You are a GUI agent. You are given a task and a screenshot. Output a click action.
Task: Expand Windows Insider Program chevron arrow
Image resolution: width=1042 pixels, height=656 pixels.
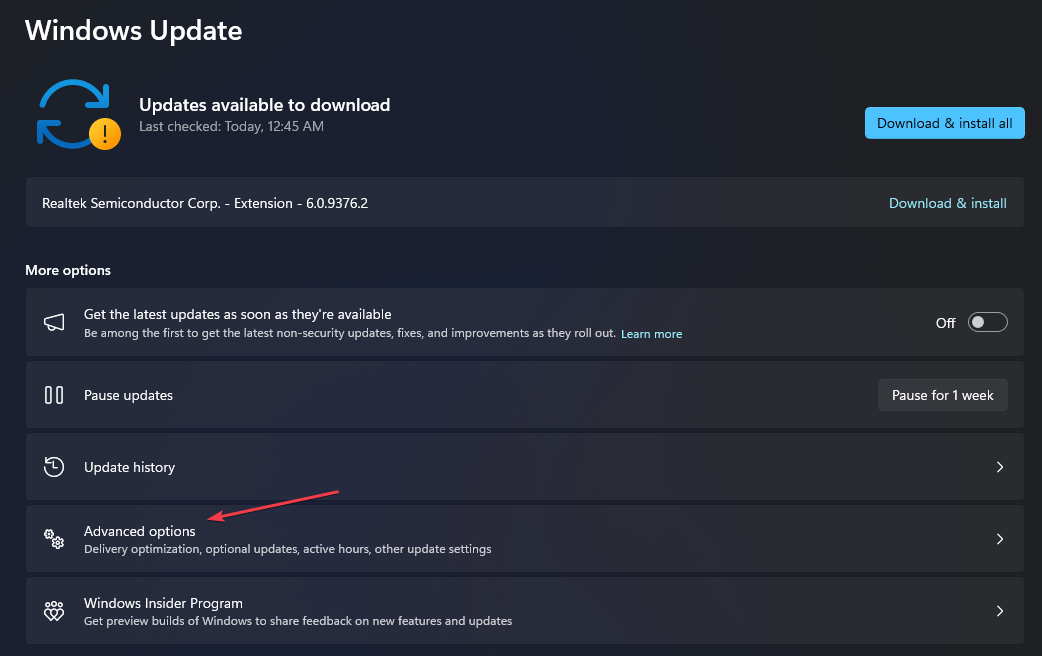point(999,611)
